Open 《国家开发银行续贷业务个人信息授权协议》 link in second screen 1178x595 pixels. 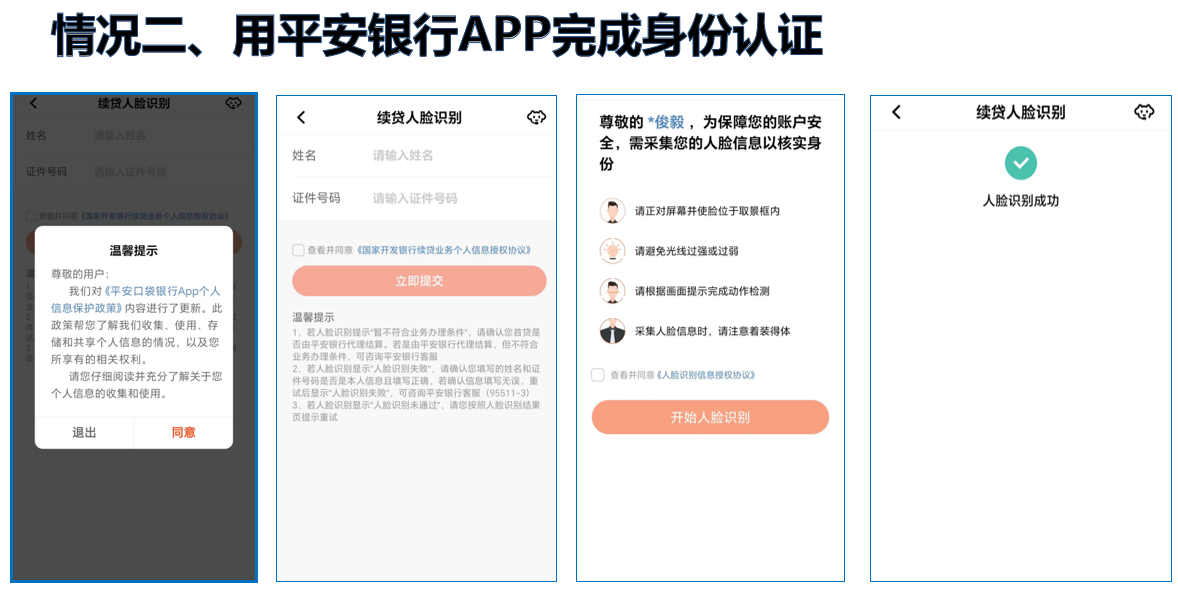(445, 250)
